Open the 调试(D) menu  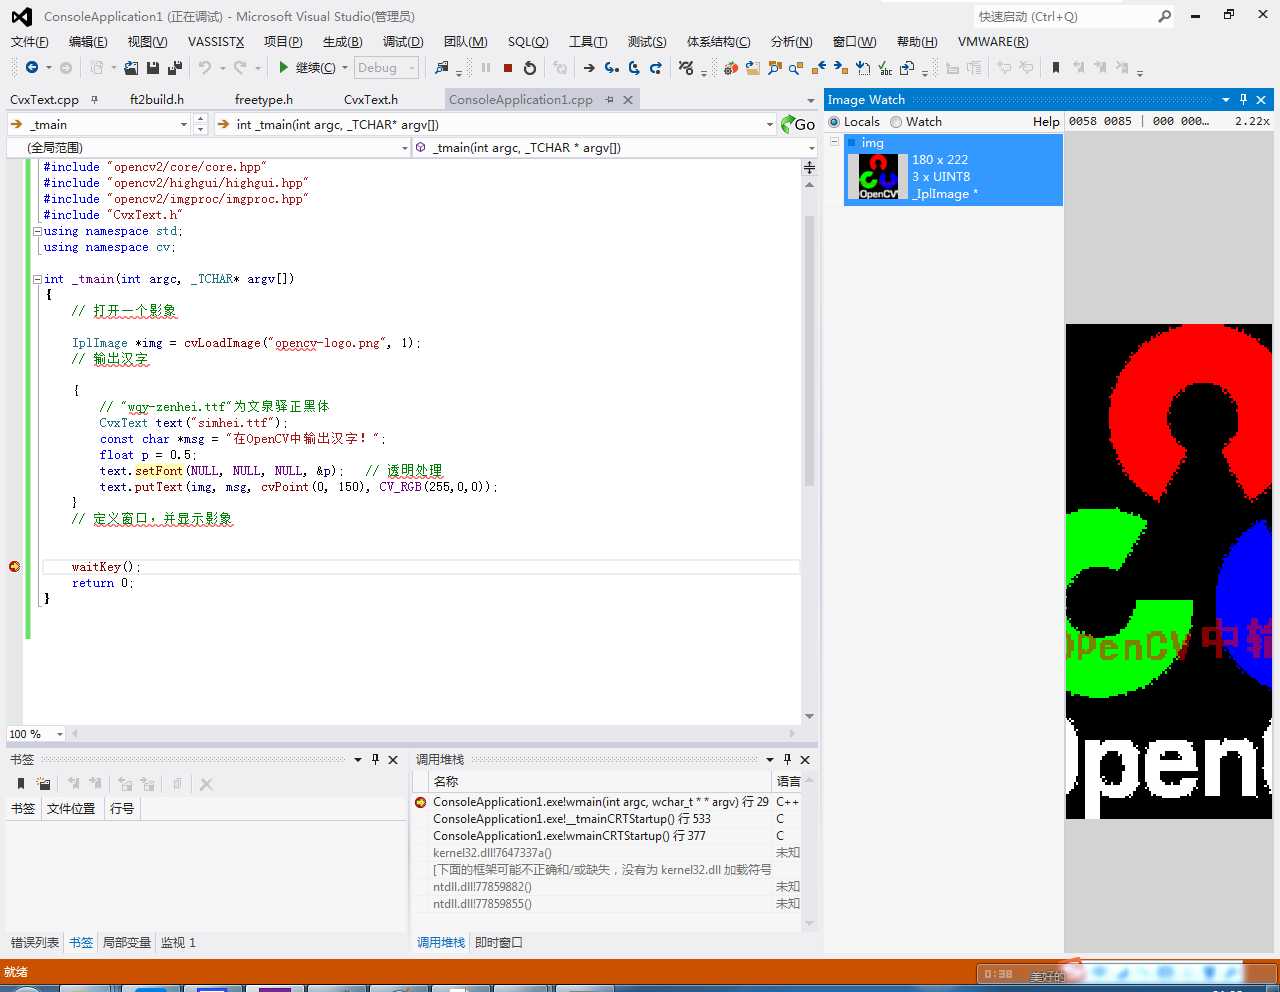[x=403, y=41]
